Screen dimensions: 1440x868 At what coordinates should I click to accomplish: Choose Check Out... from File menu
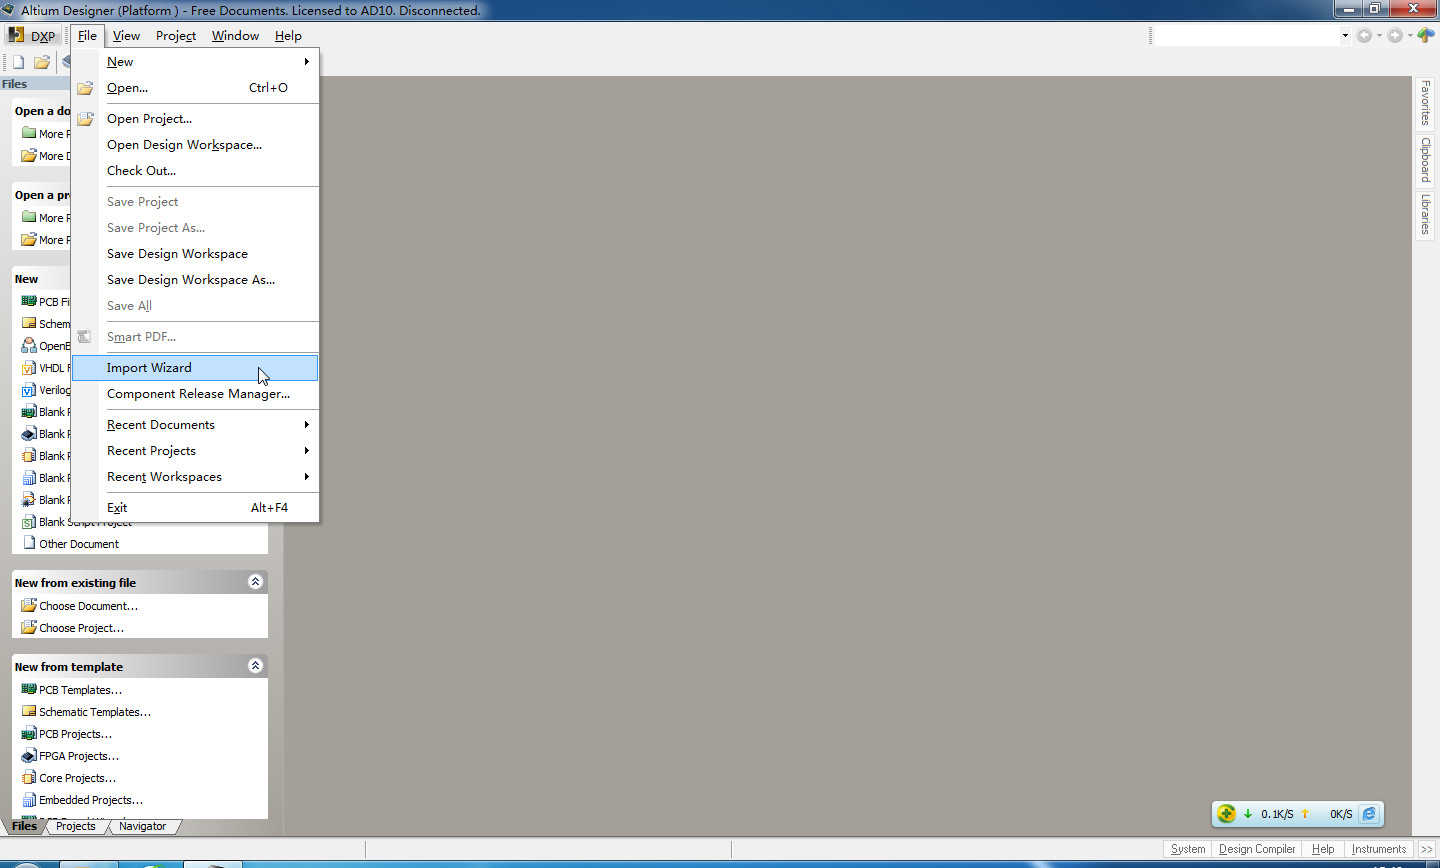[195, 171]
